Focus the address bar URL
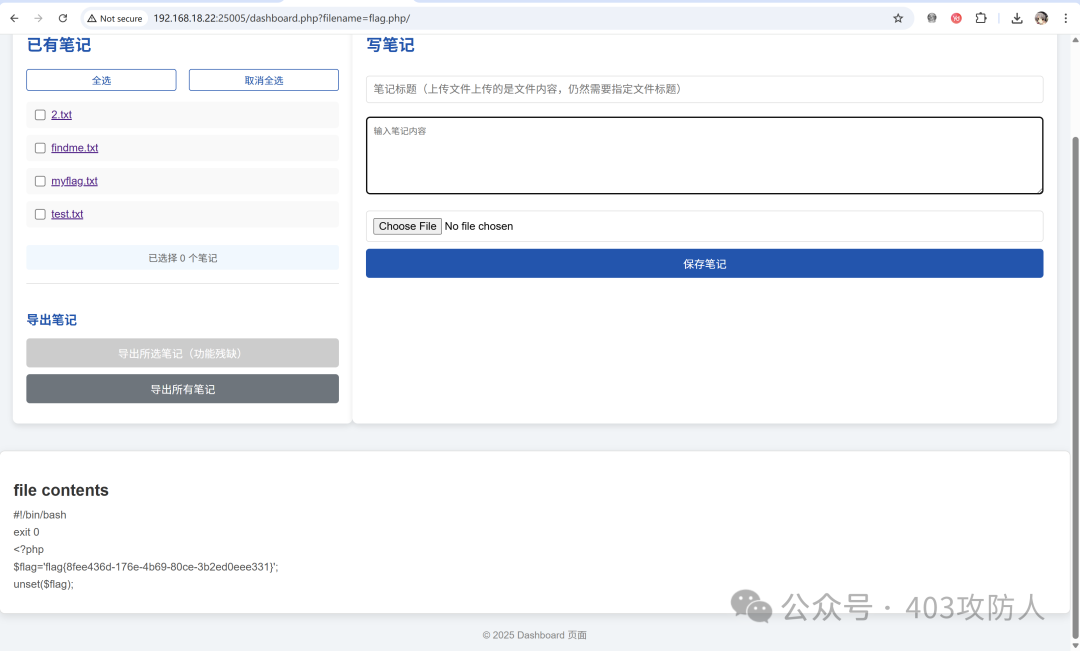Viewport: 1080px width, 651px height. coord(281,19)
